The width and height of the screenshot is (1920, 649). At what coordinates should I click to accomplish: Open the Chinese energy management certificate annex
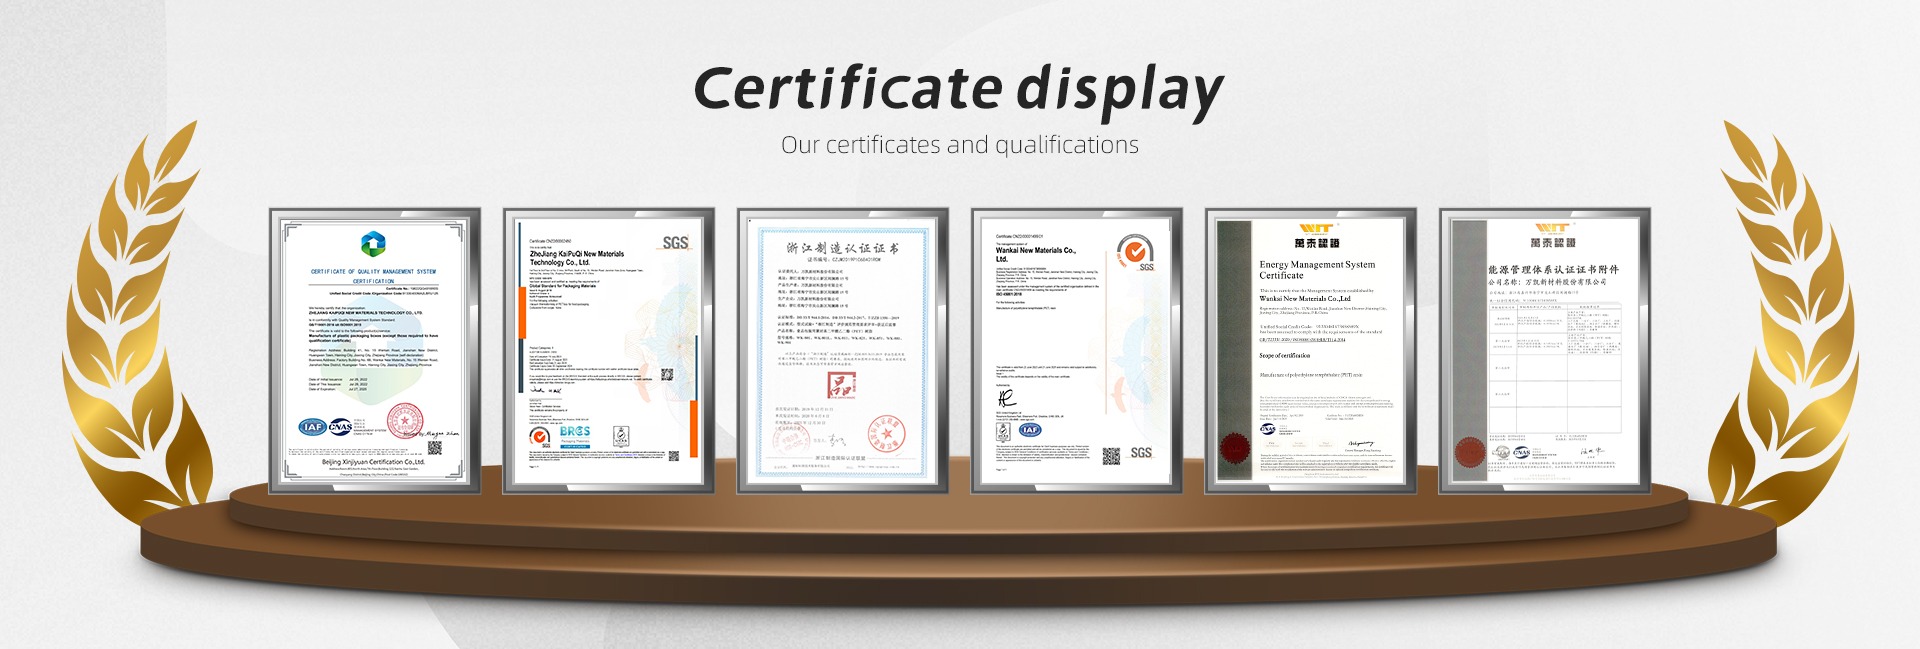click(x=1545, y=351)
